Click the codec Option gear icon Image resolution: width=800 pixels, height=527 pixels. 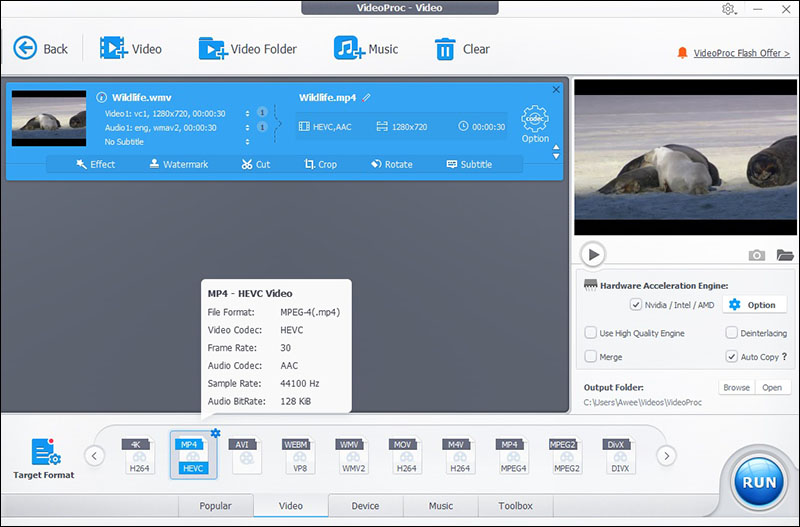tap(535, 120)
